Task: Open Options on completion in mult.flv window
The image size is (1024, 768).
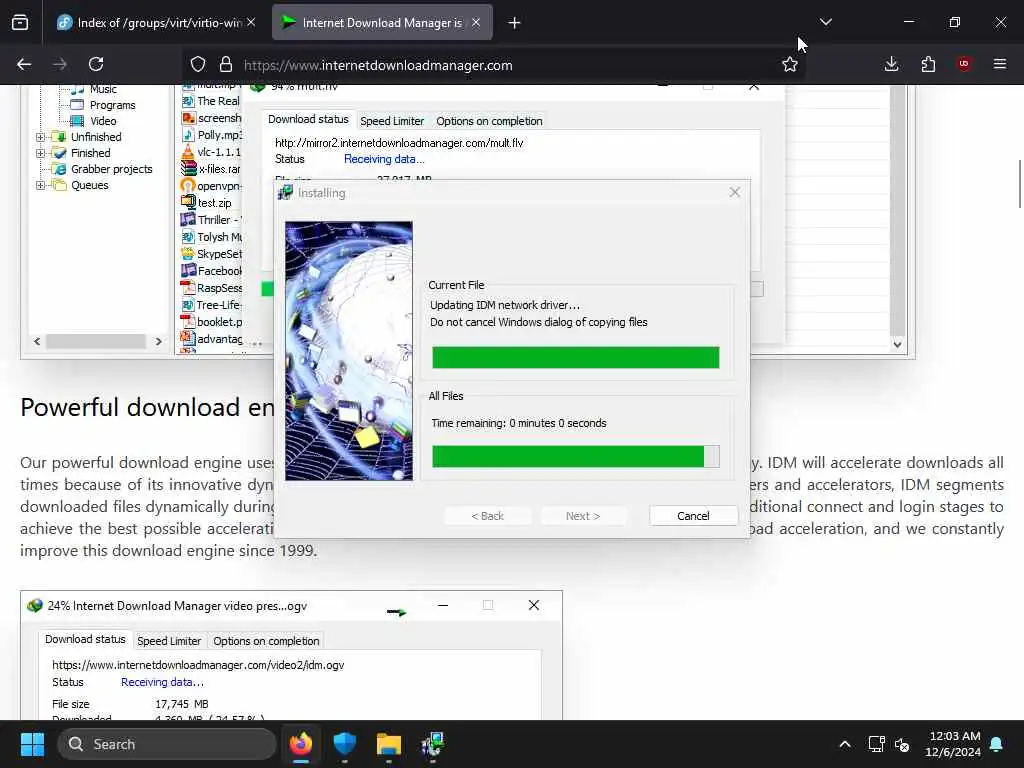Action: tap(489, 121)
